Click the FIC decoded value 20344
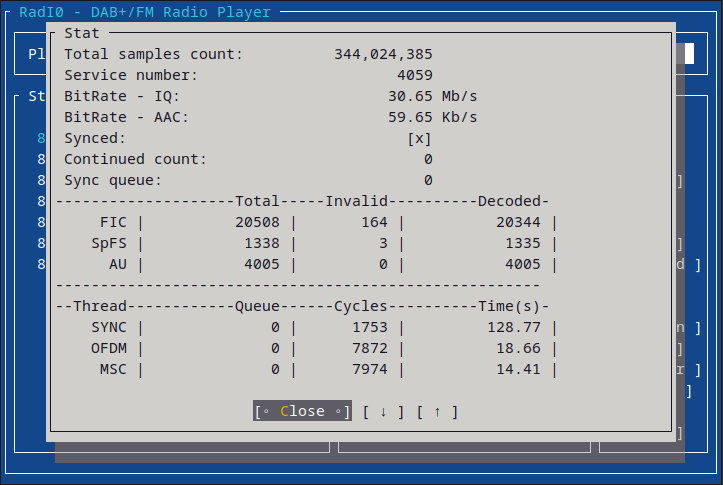Screen dimensions: 723x485 [518, 222]
